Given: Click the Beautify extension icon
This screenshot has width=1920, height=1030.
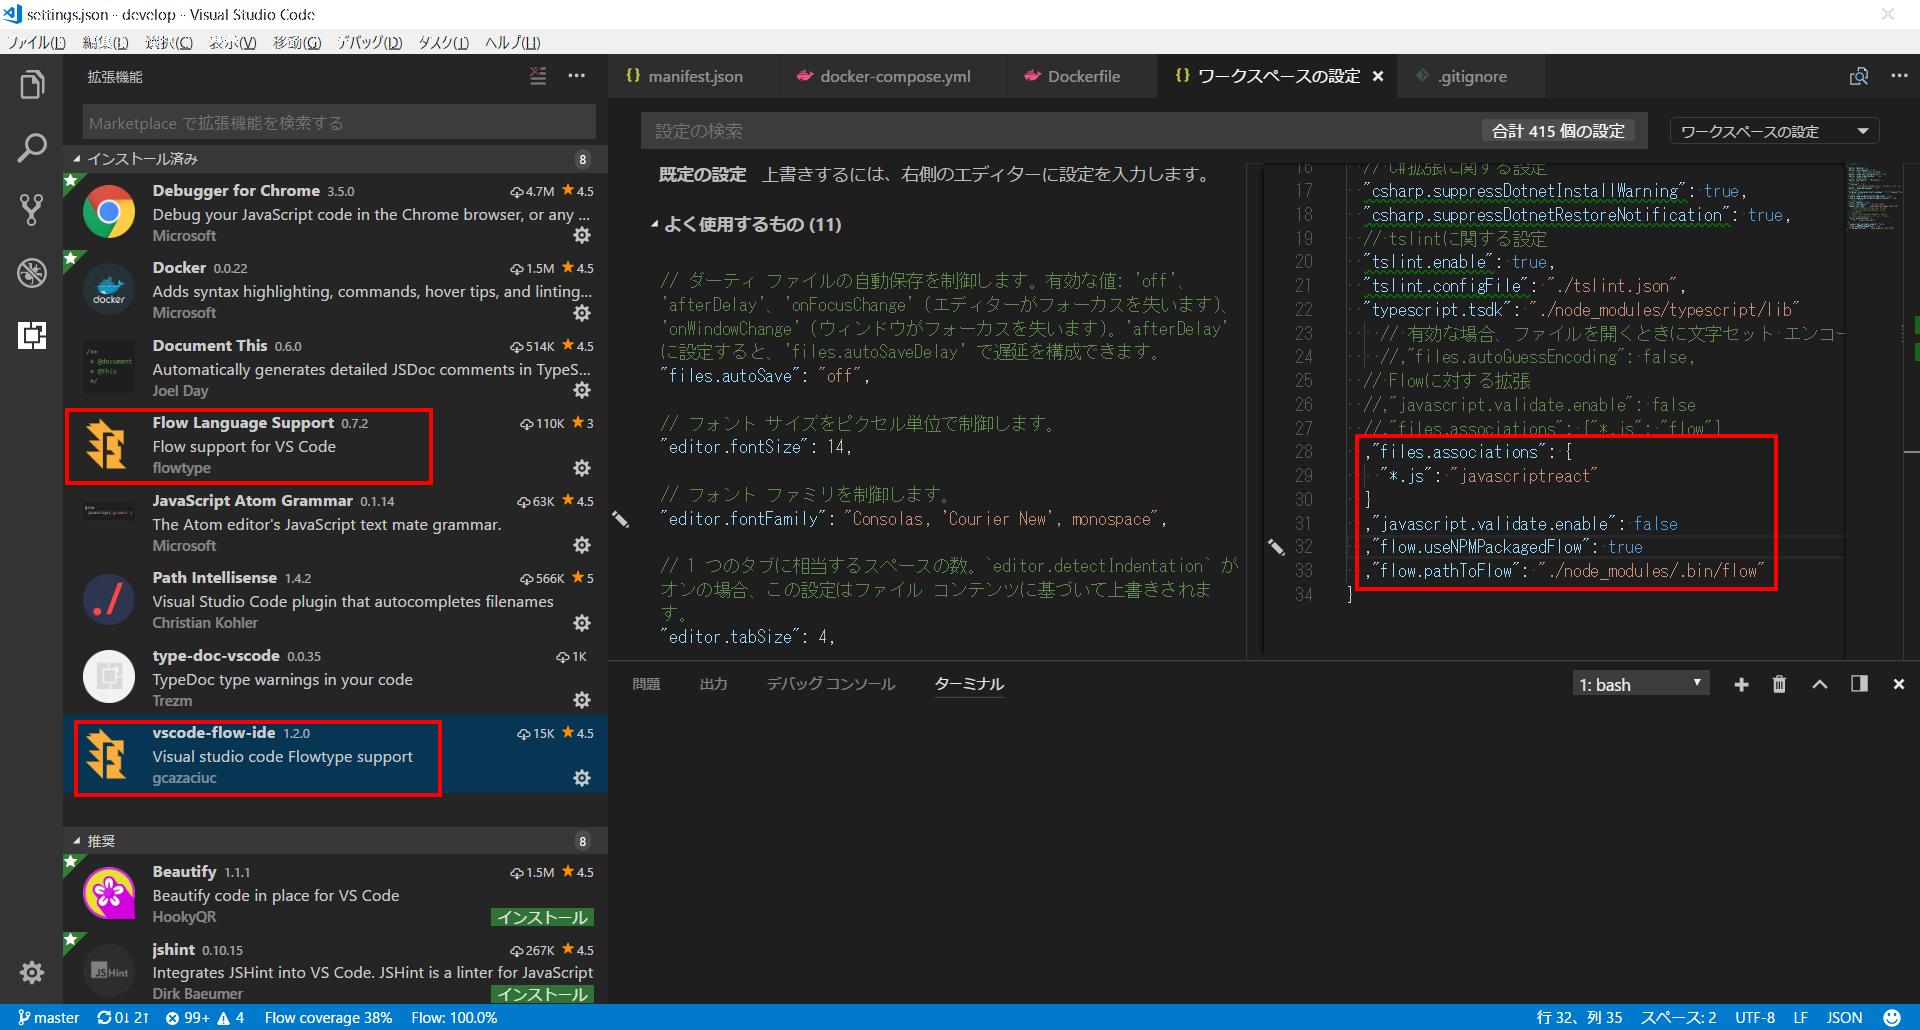Looking at the screenshot, I should (x=109, y=893).
